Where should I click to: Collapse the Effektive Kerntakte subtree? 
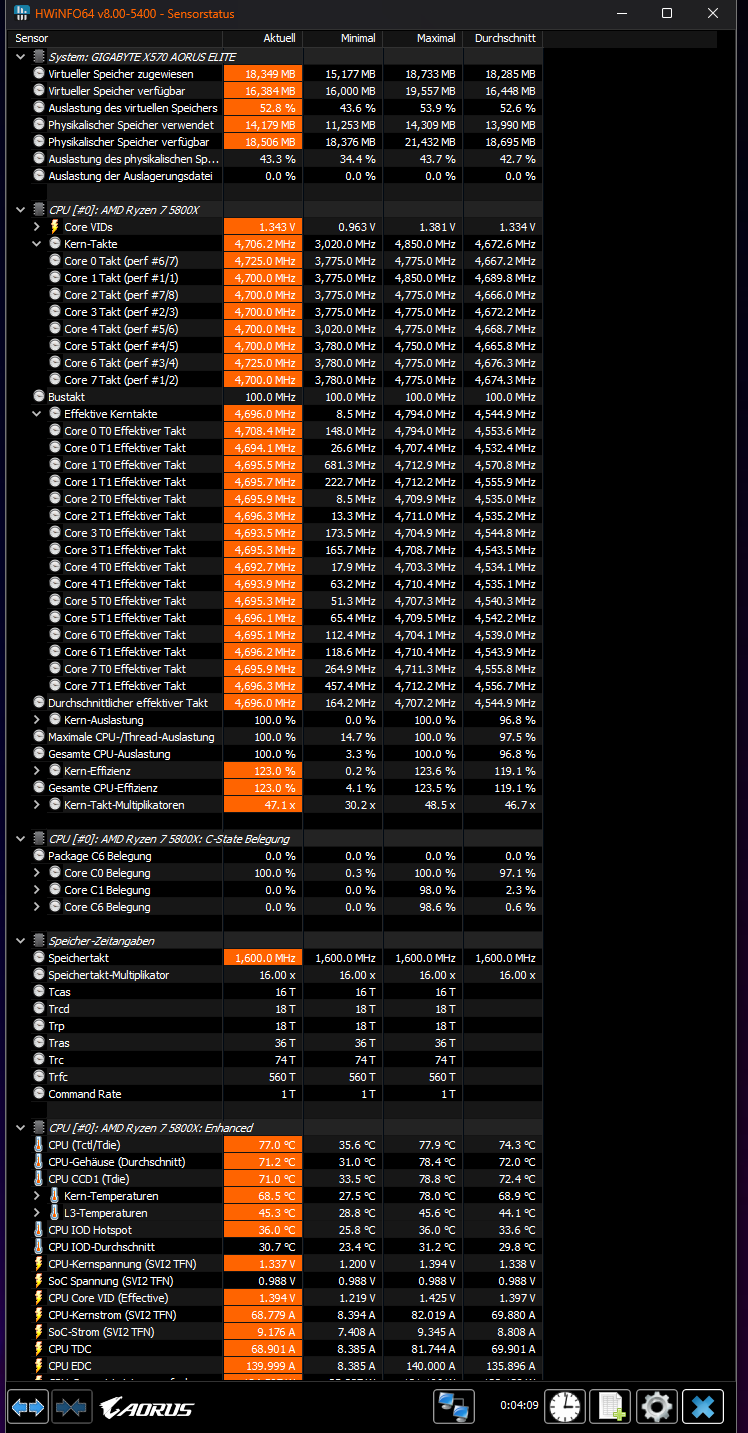(38, 414)
